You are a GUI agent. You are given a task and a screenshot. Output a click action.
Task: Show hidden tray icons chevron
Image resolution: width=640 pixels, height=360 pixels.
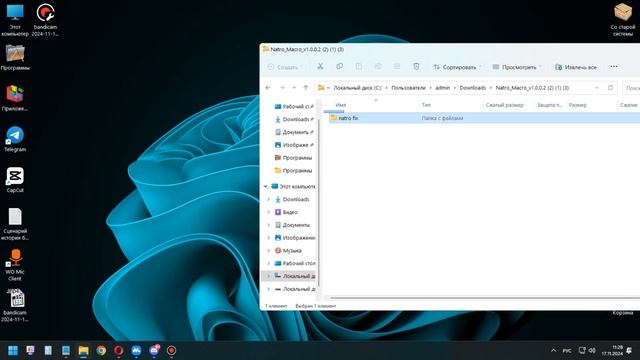[553, 351]
